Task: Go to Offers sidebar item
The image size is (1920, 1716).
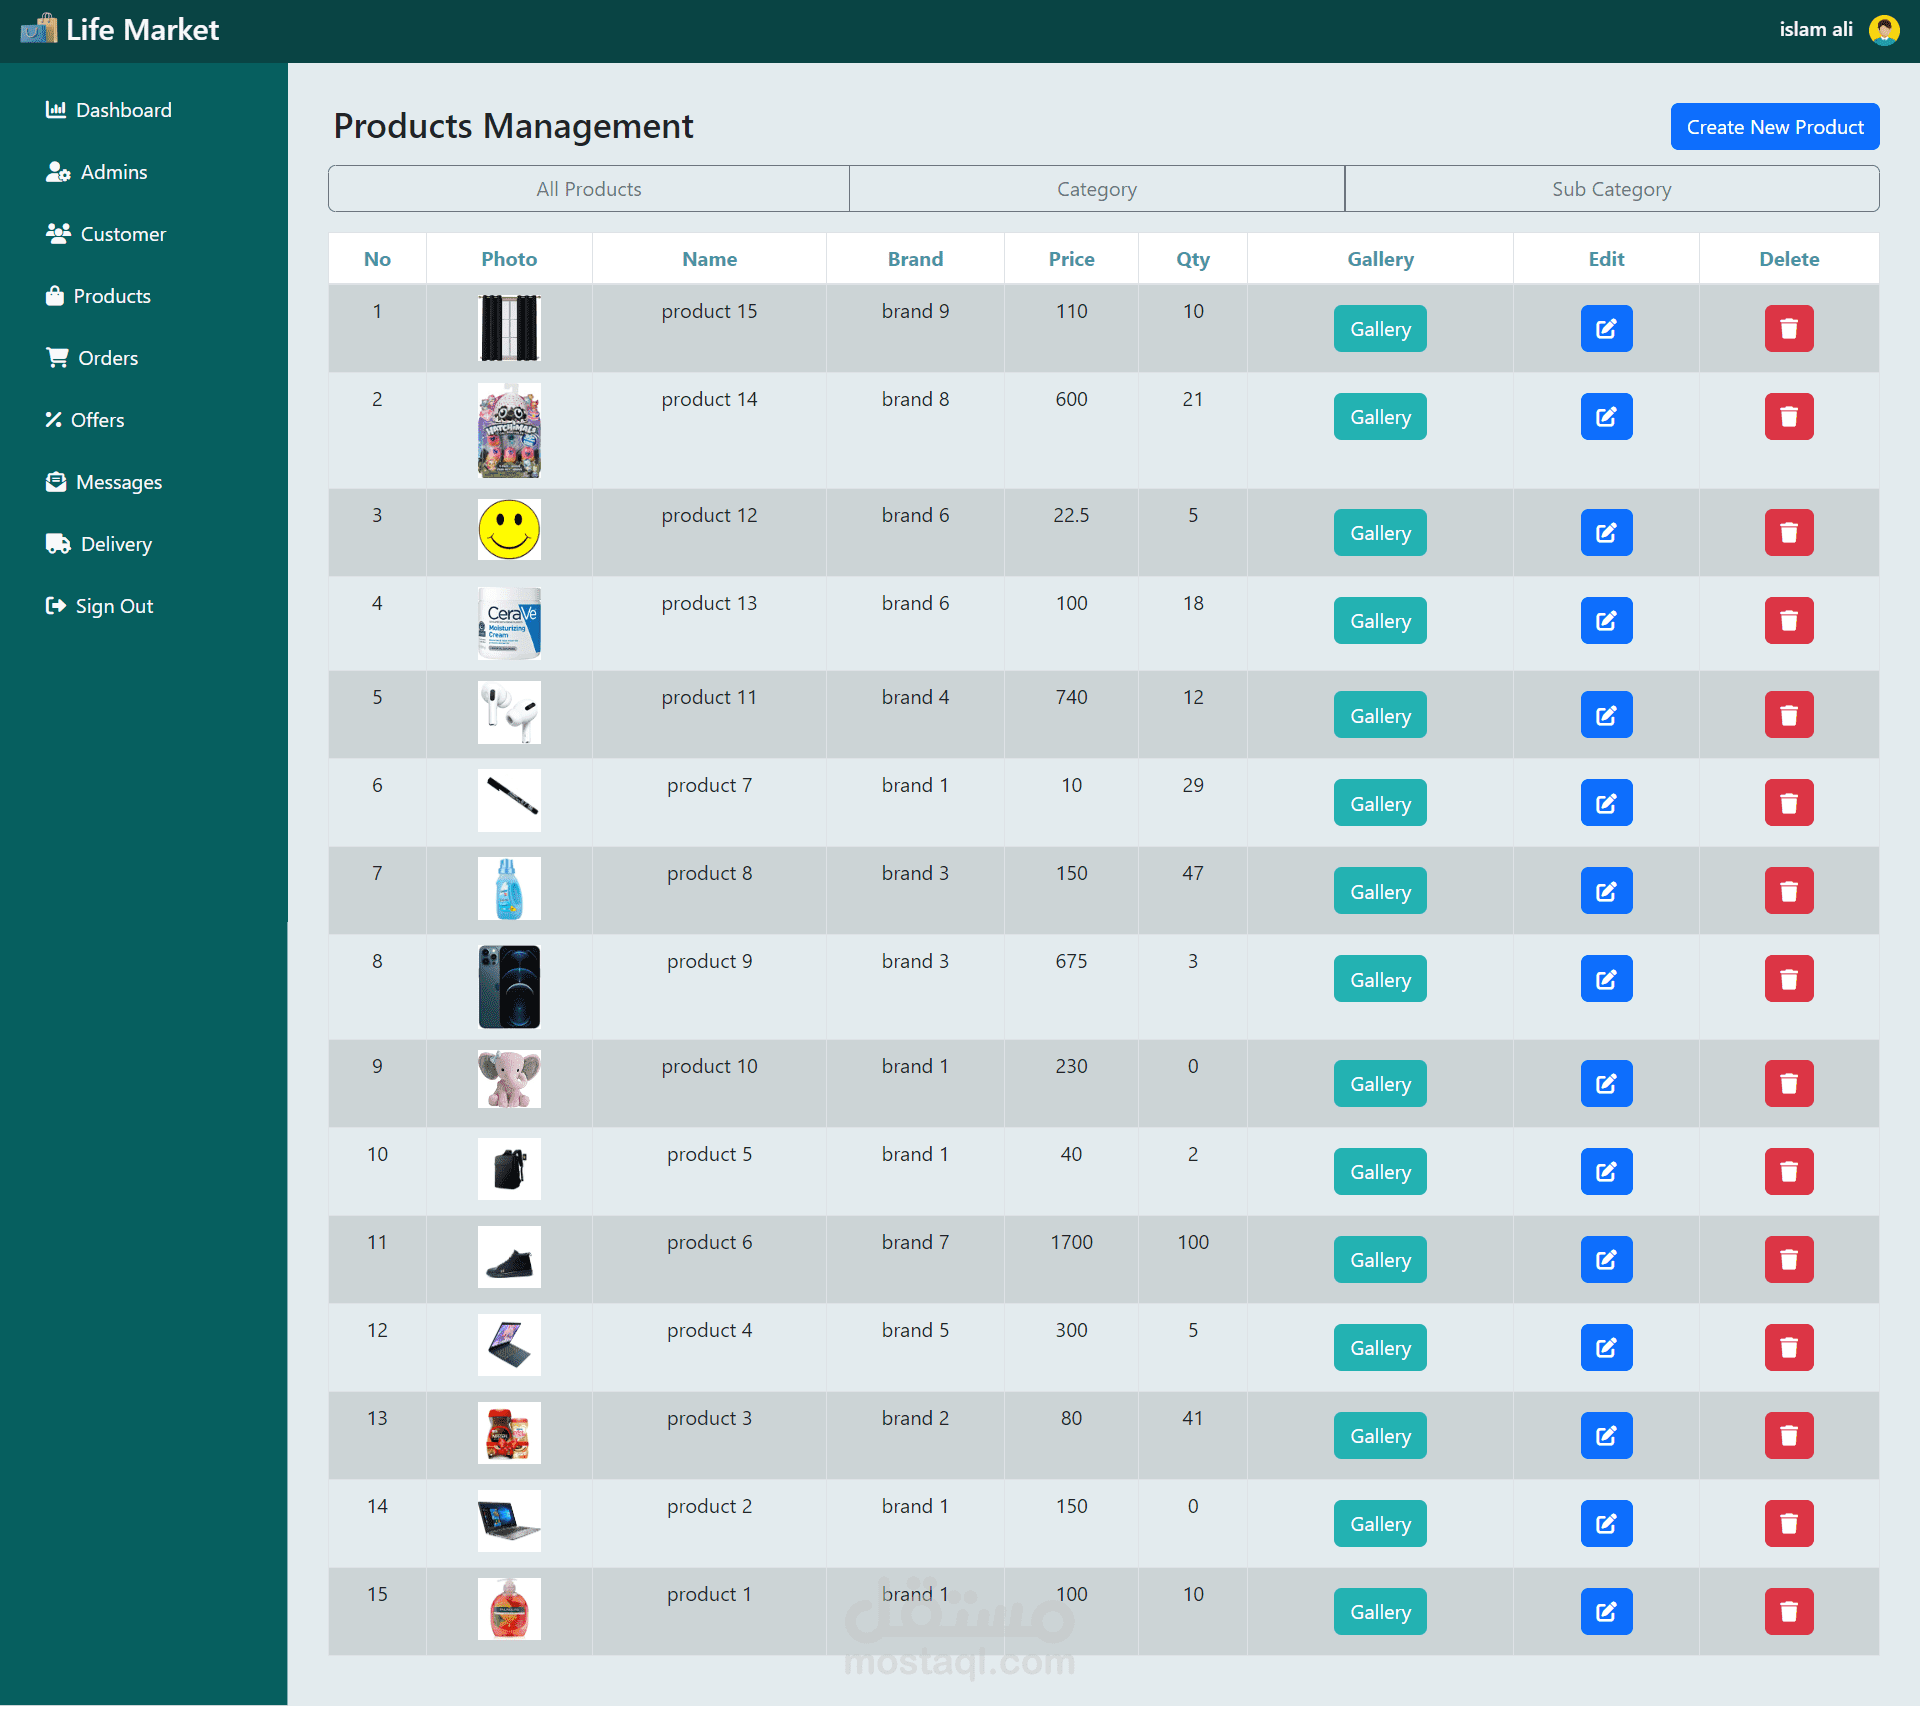Action: click(97, 420)
